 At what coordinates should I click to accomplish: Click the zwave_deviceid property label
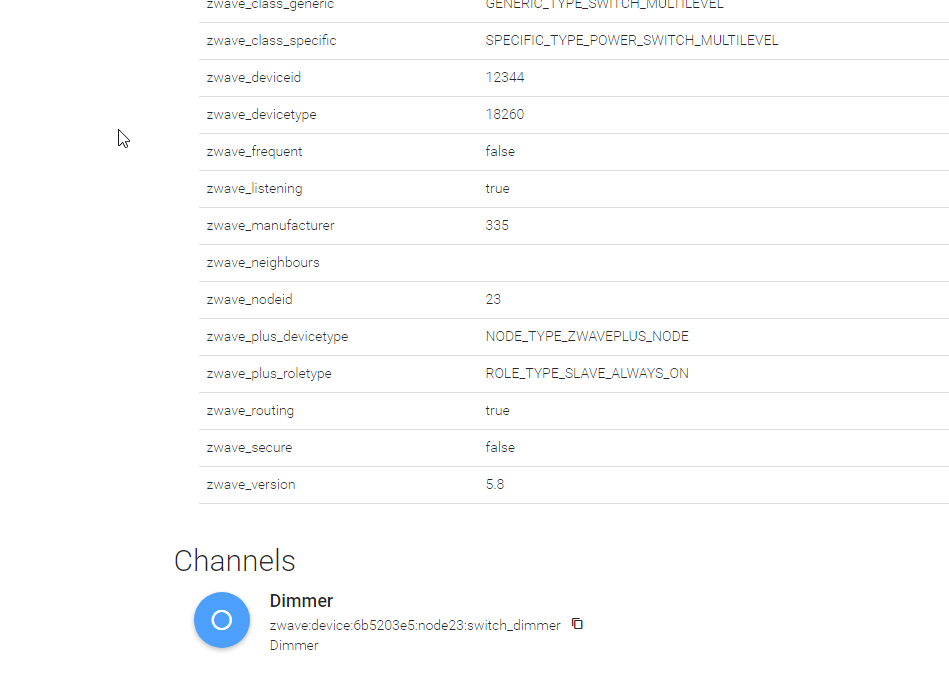[x=254, y=78]
